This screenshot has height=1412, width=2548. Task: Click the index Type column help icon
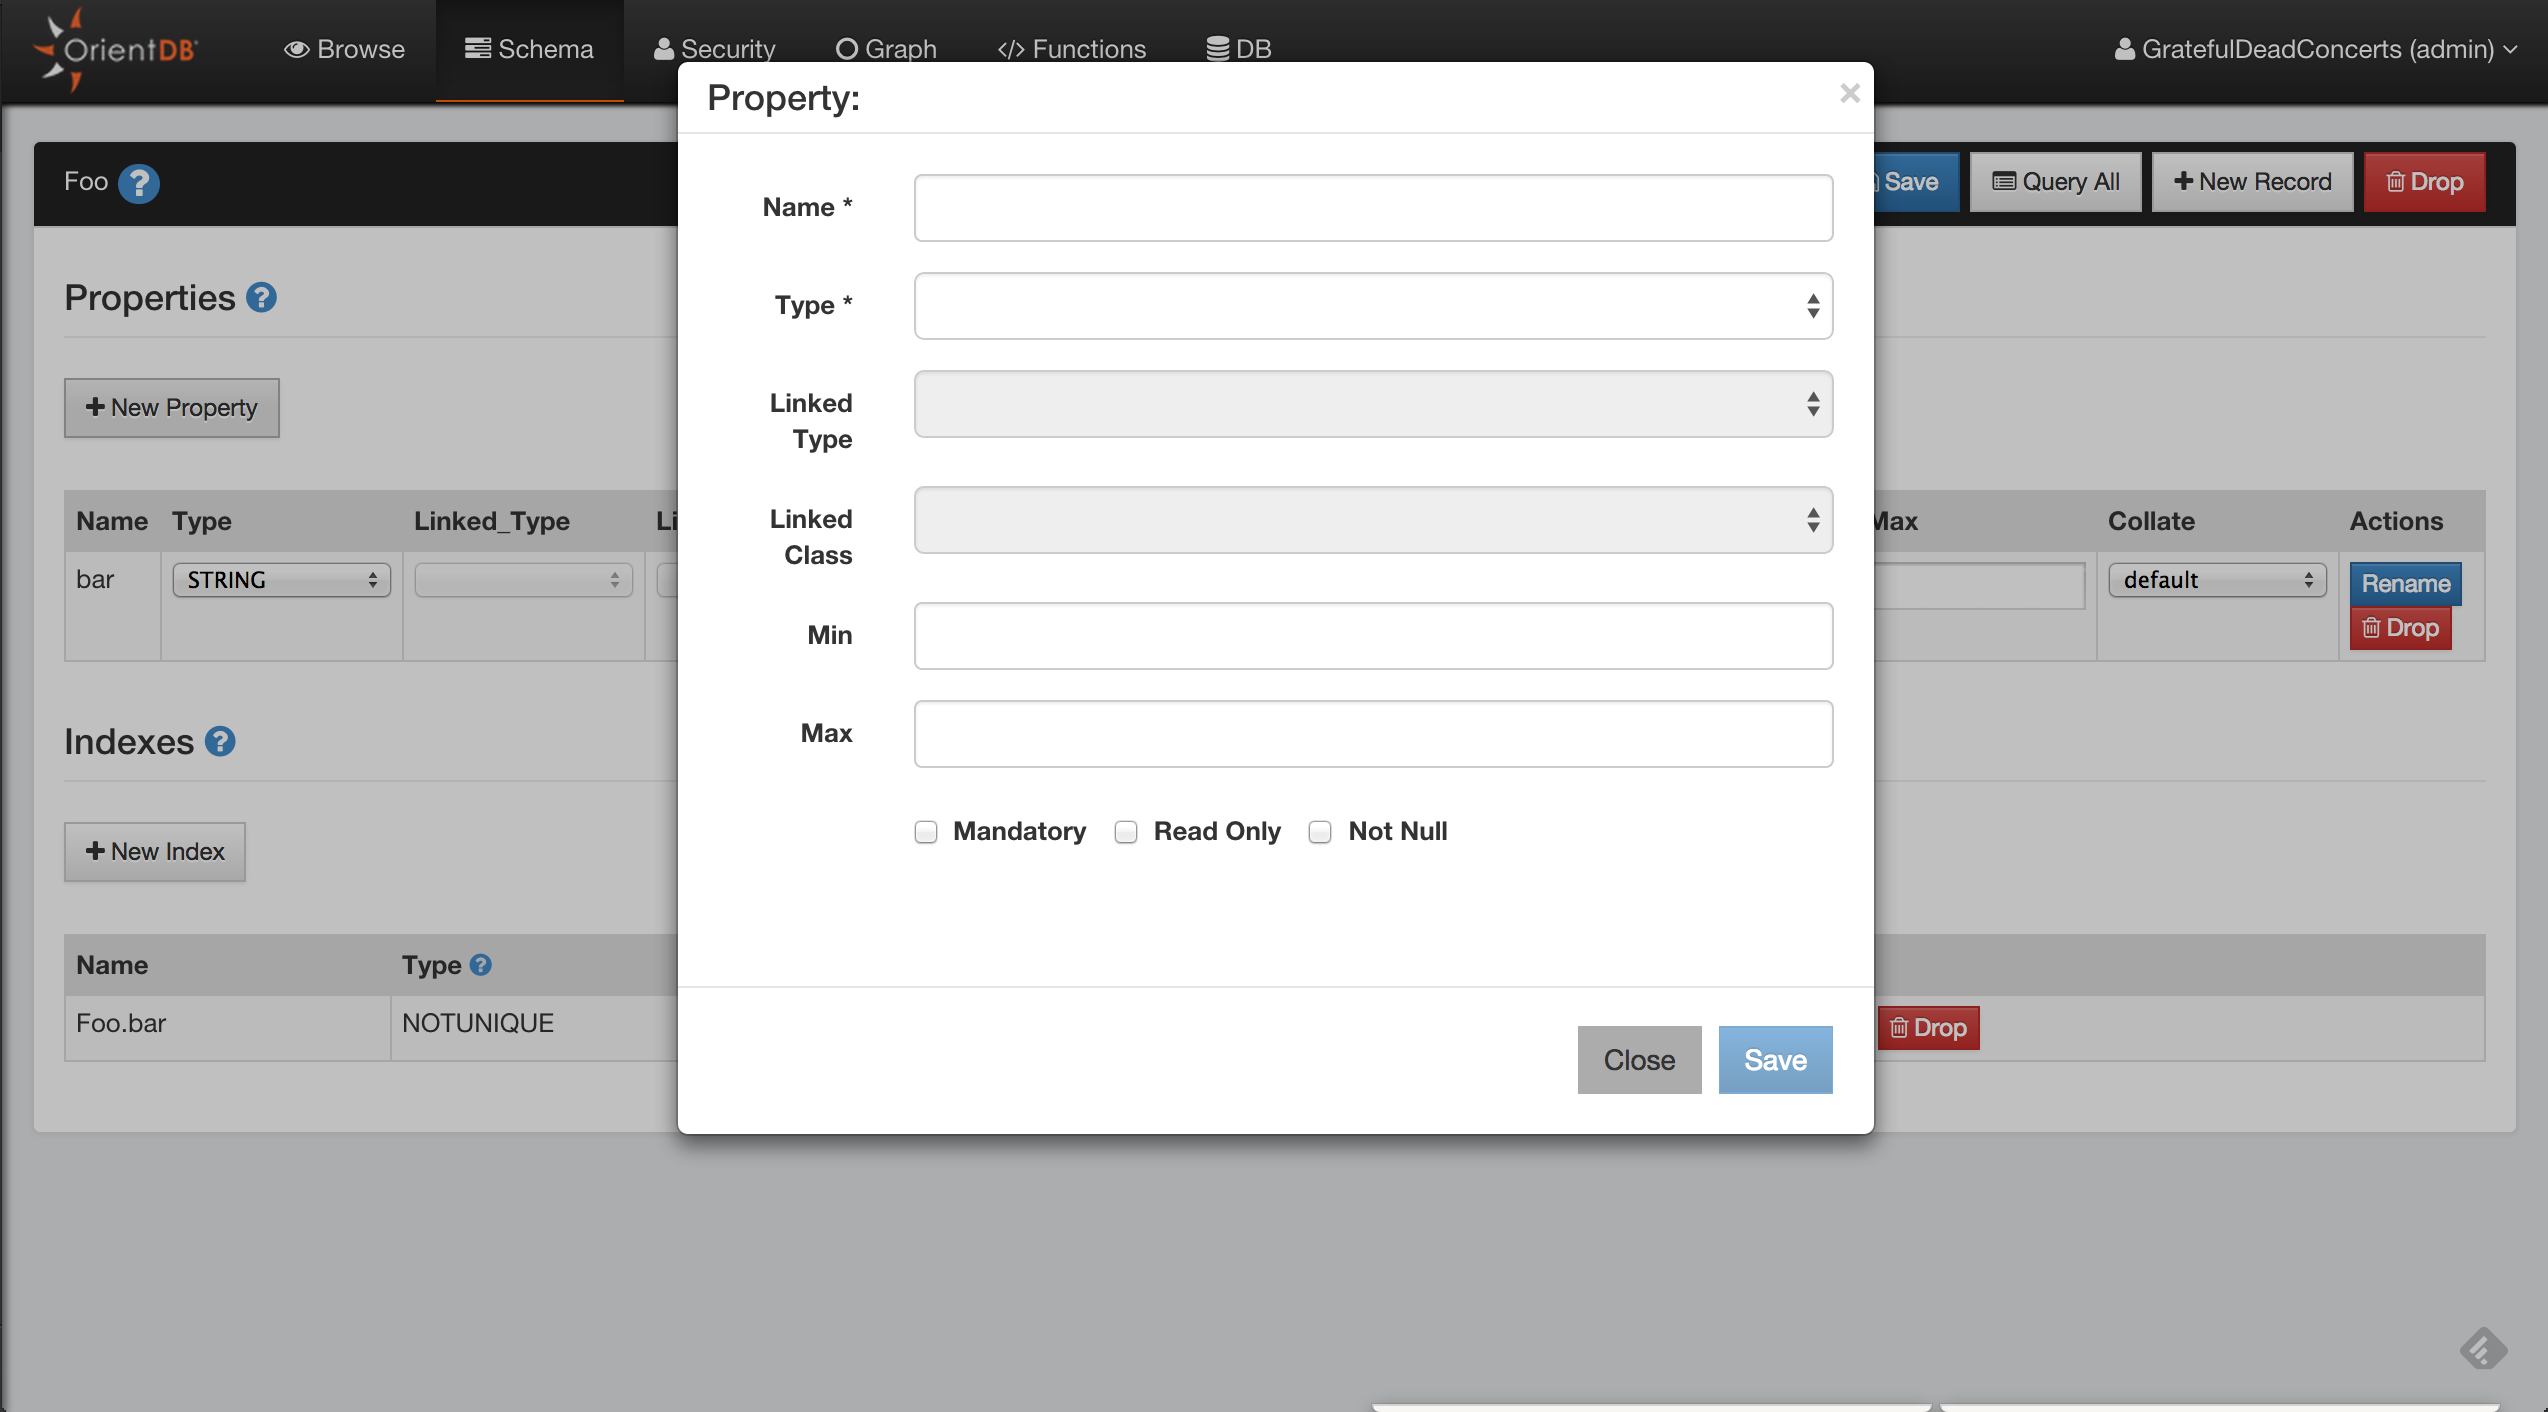480,965
